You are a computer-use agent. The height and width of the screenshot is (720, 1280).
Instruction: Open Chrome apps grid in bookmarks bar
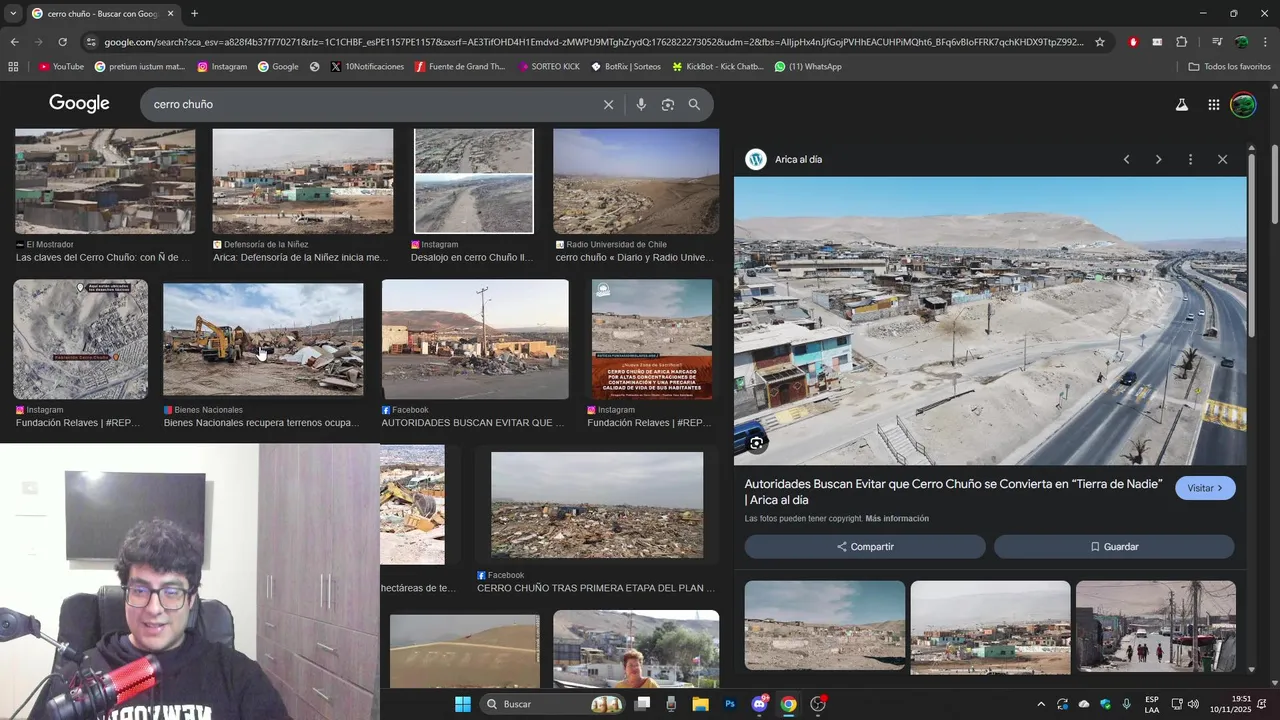coord(13,67)
